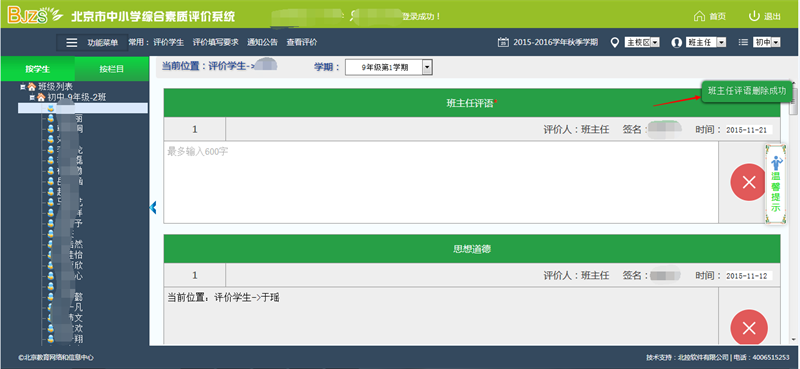Switch to the 按栏目 tab
Viewport: 800px width, 369px height.
pyautogui.click(x=111, y=69)
